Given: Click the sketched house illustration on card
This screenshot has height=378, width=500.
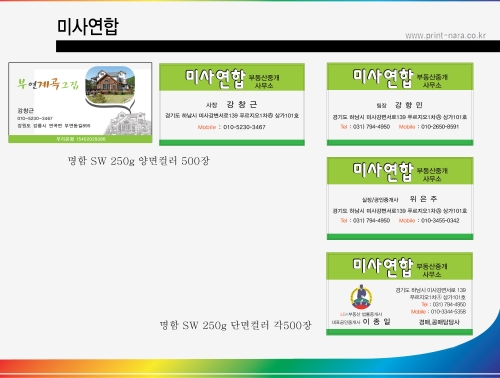Looking at the screenshot, I should [x=128, y=123].
